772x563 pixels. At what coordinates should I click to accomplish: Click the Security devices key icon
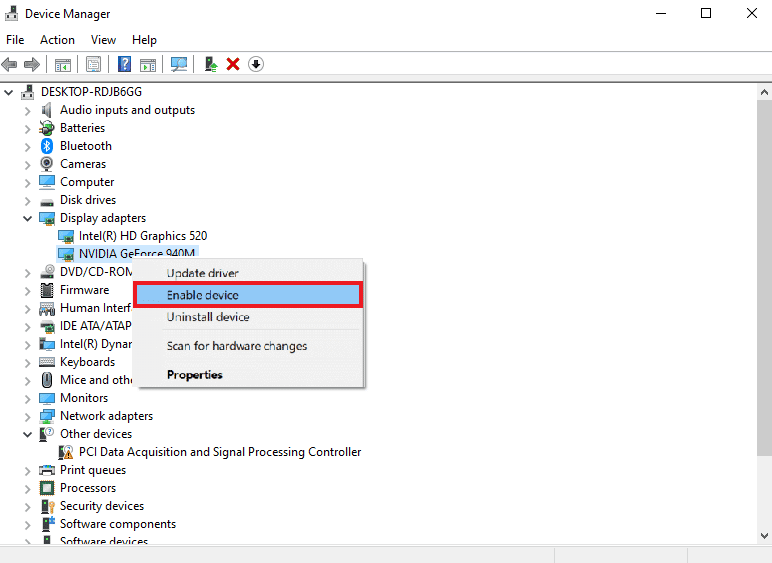coord(47,506)
